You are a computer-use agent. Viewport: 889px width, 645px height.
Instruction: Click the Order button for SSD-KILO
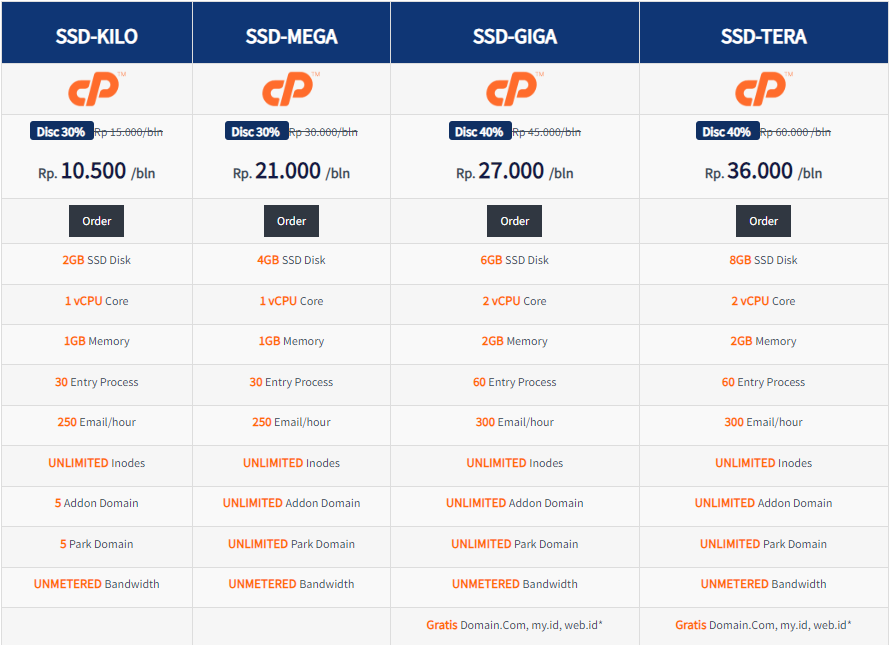click(x=96, y=220)
